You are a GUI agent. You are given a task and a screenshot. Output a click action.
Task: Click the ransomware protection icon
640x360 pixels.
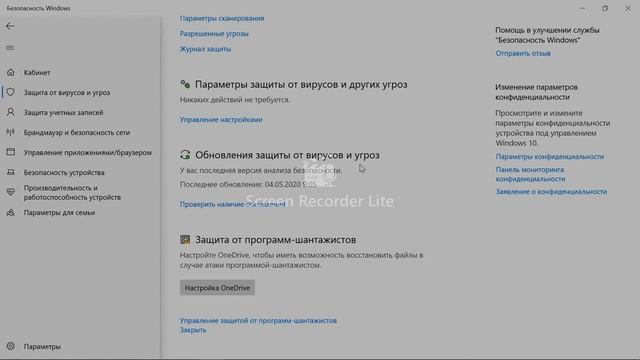point(185,240)
